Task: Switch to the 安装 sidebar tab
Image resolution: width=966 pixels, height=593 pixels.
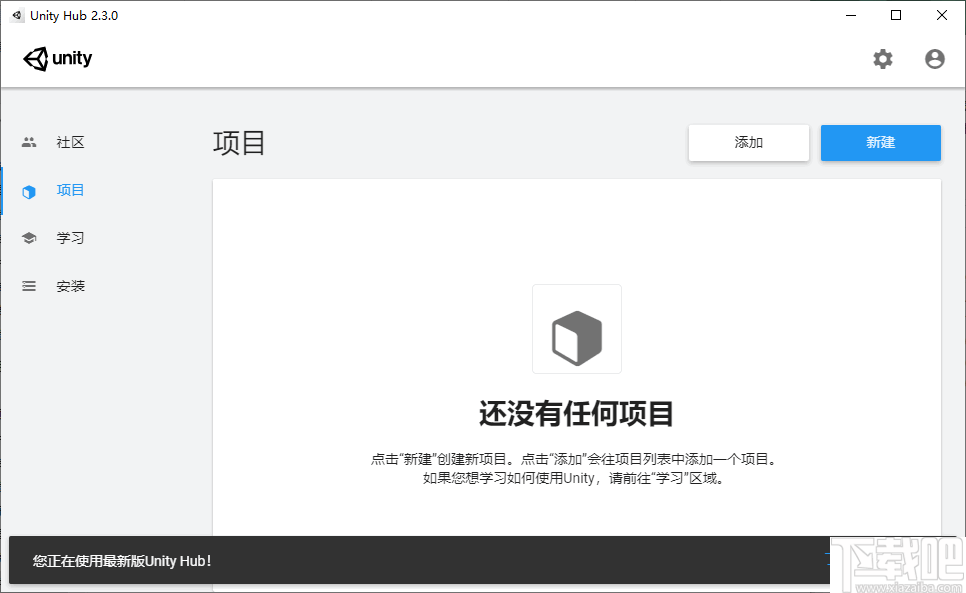Action: point(70,286)
